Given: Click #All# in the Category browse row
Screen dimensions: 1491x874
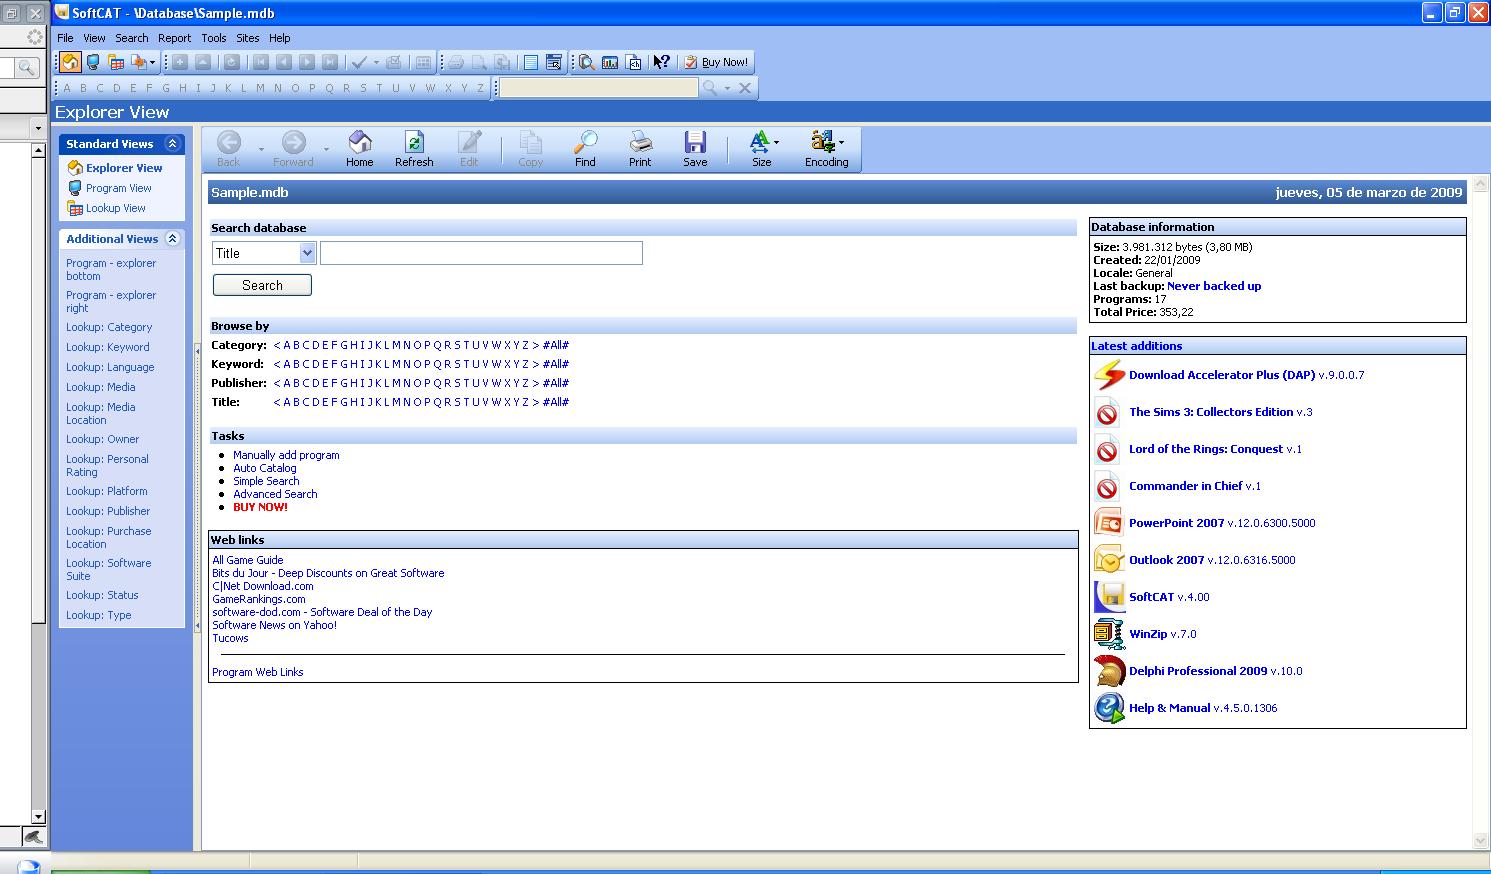Looking at the screenshot, I should tap(556, 345).
